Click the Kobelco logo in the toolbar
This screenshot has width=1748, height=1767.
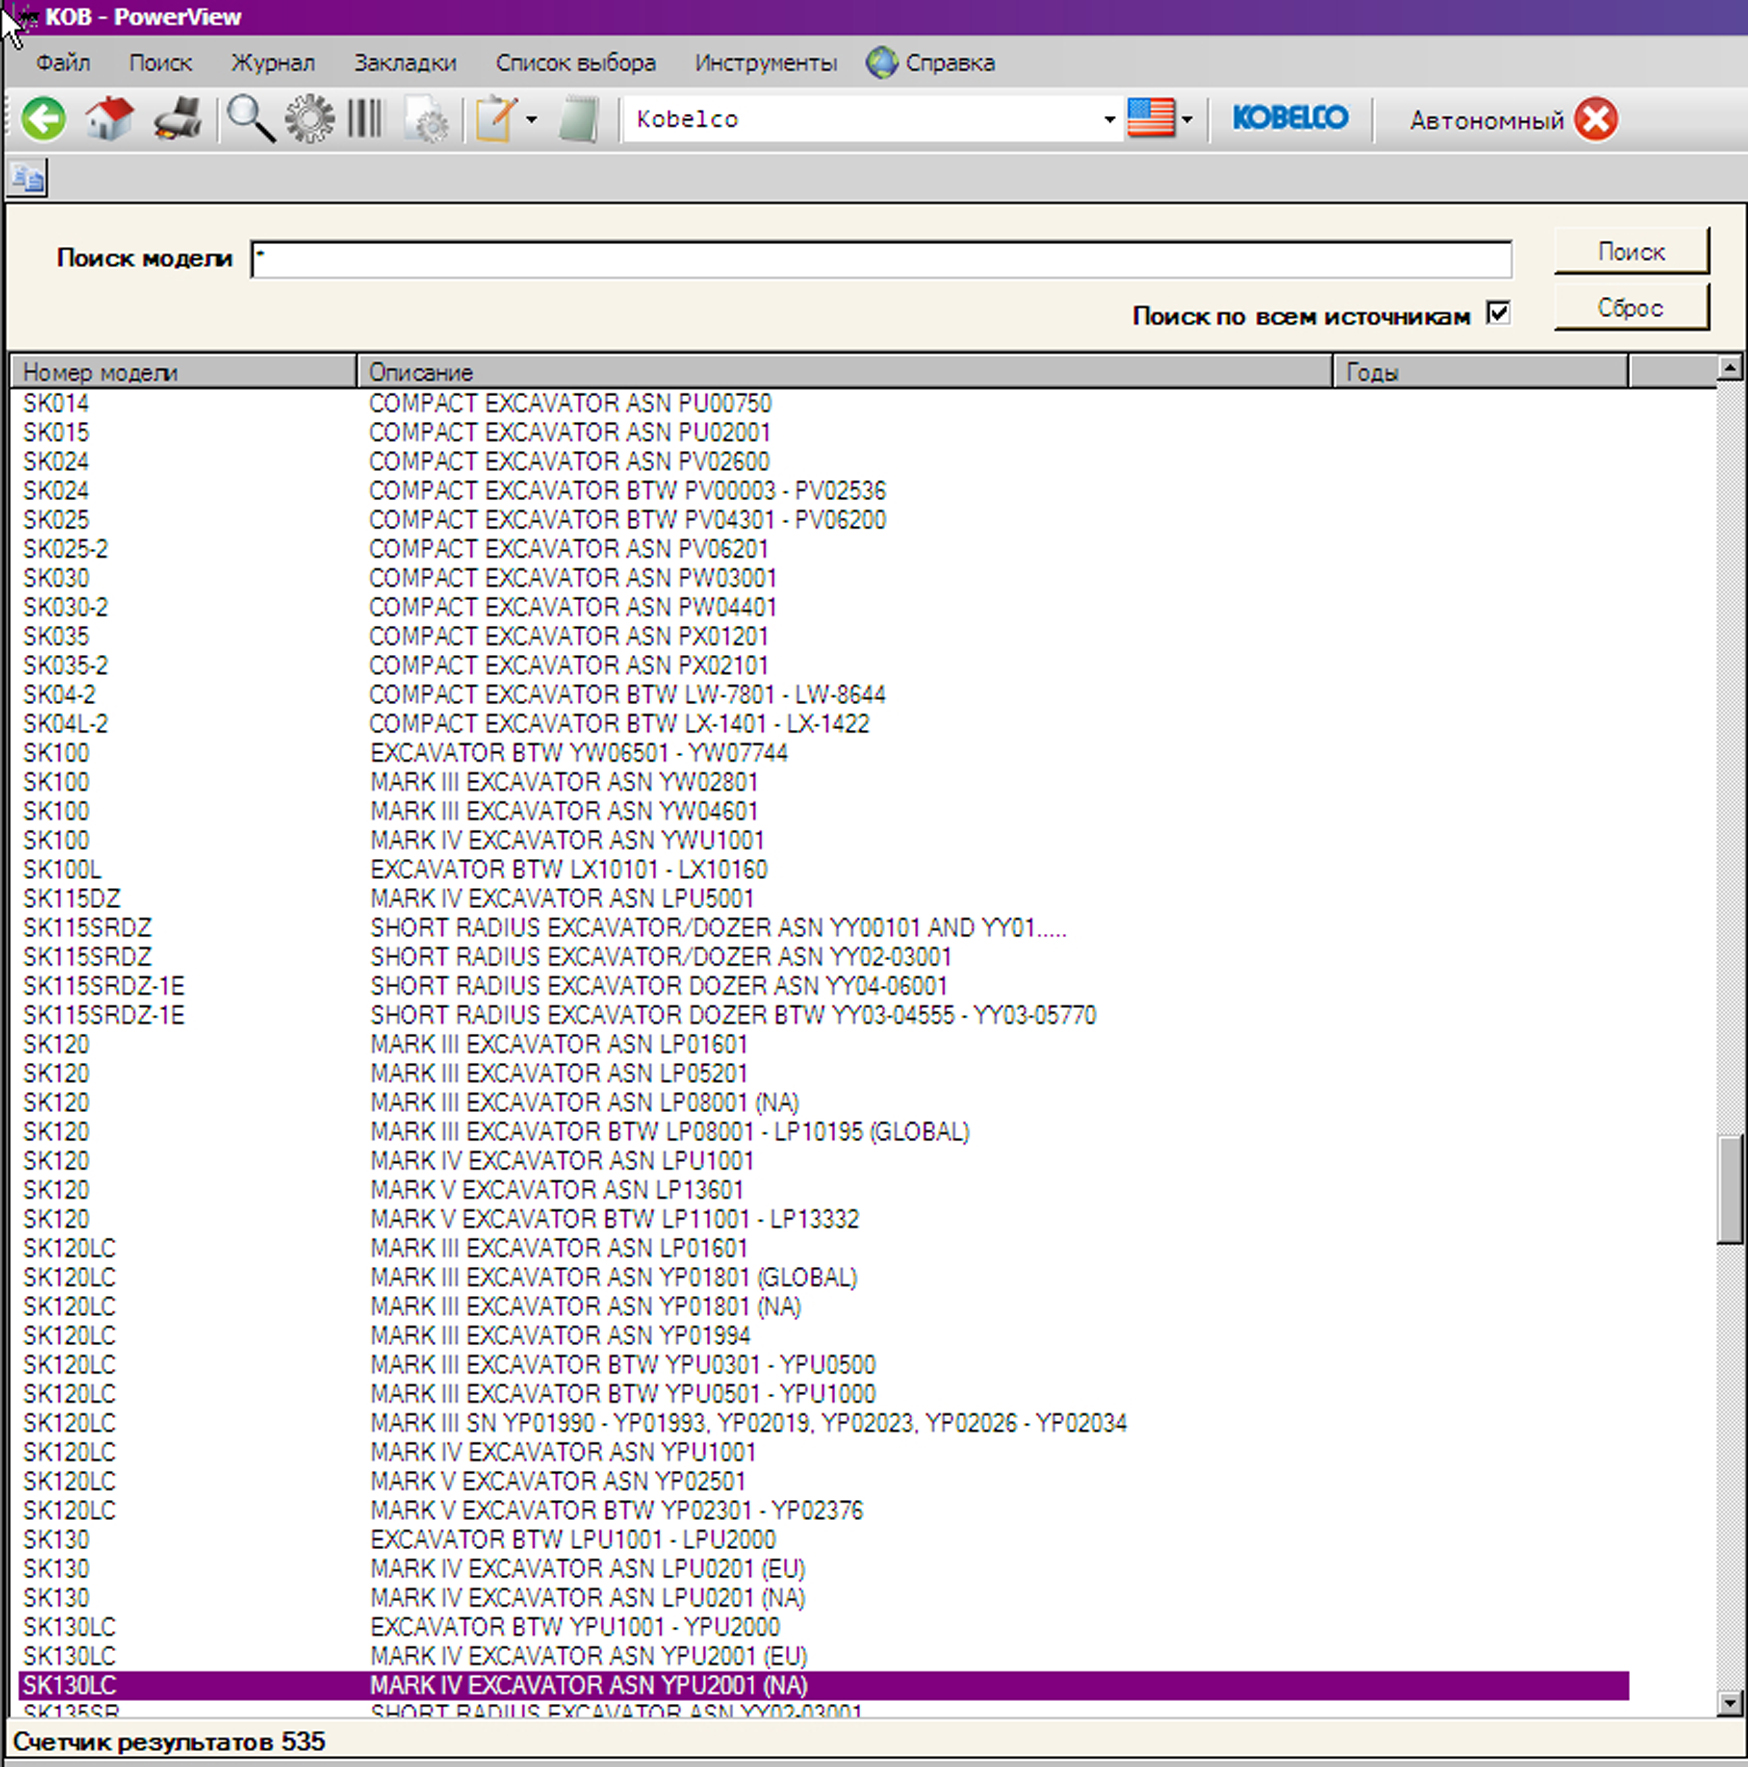1290,119
